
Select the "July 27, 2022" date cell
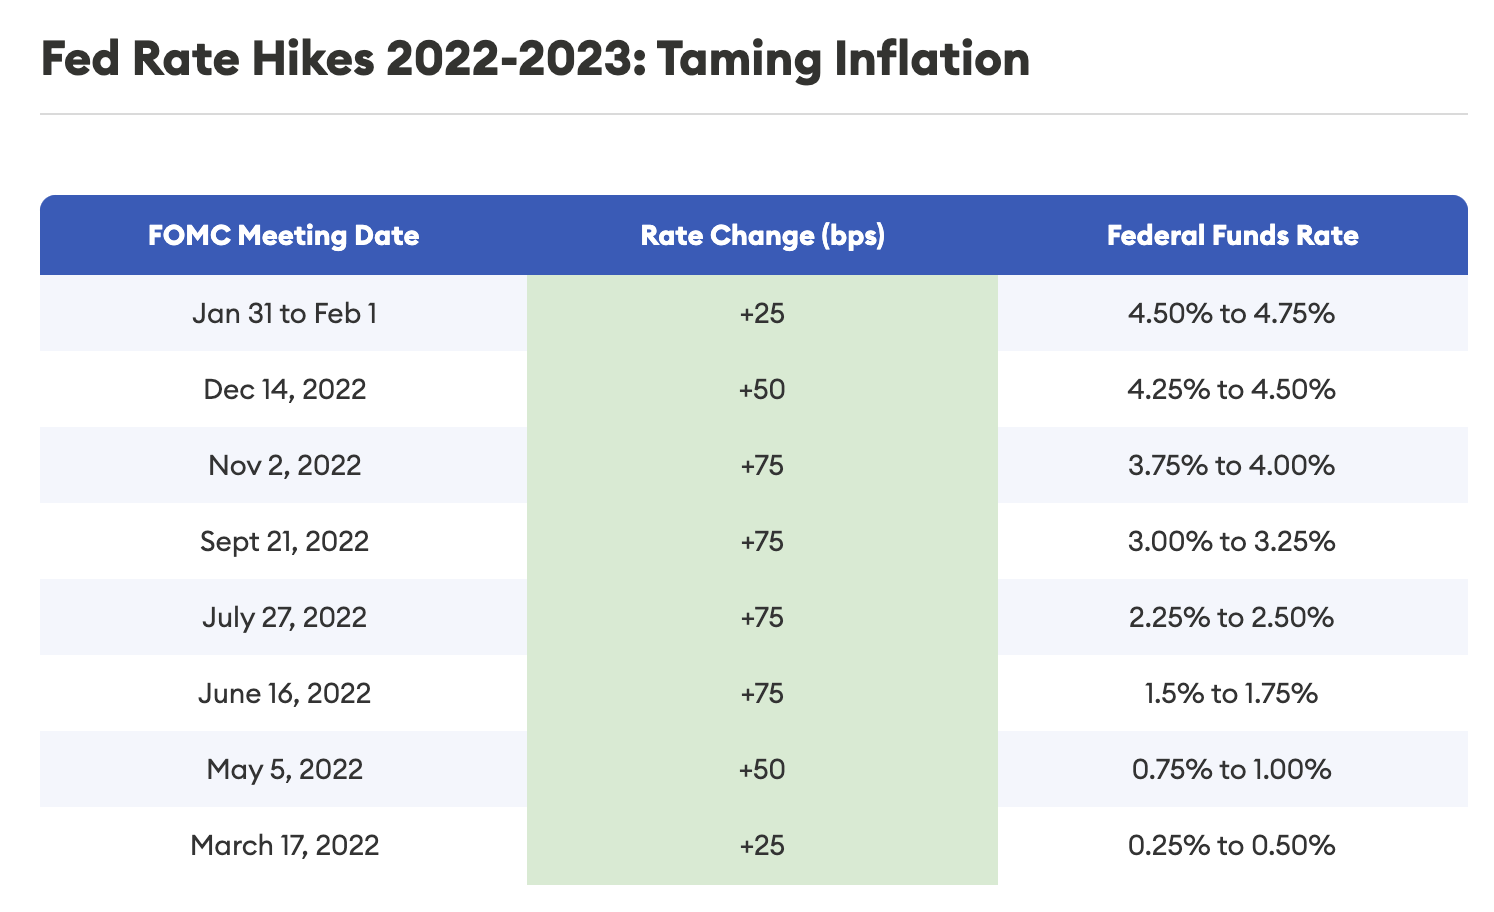(x=284, y=617)
